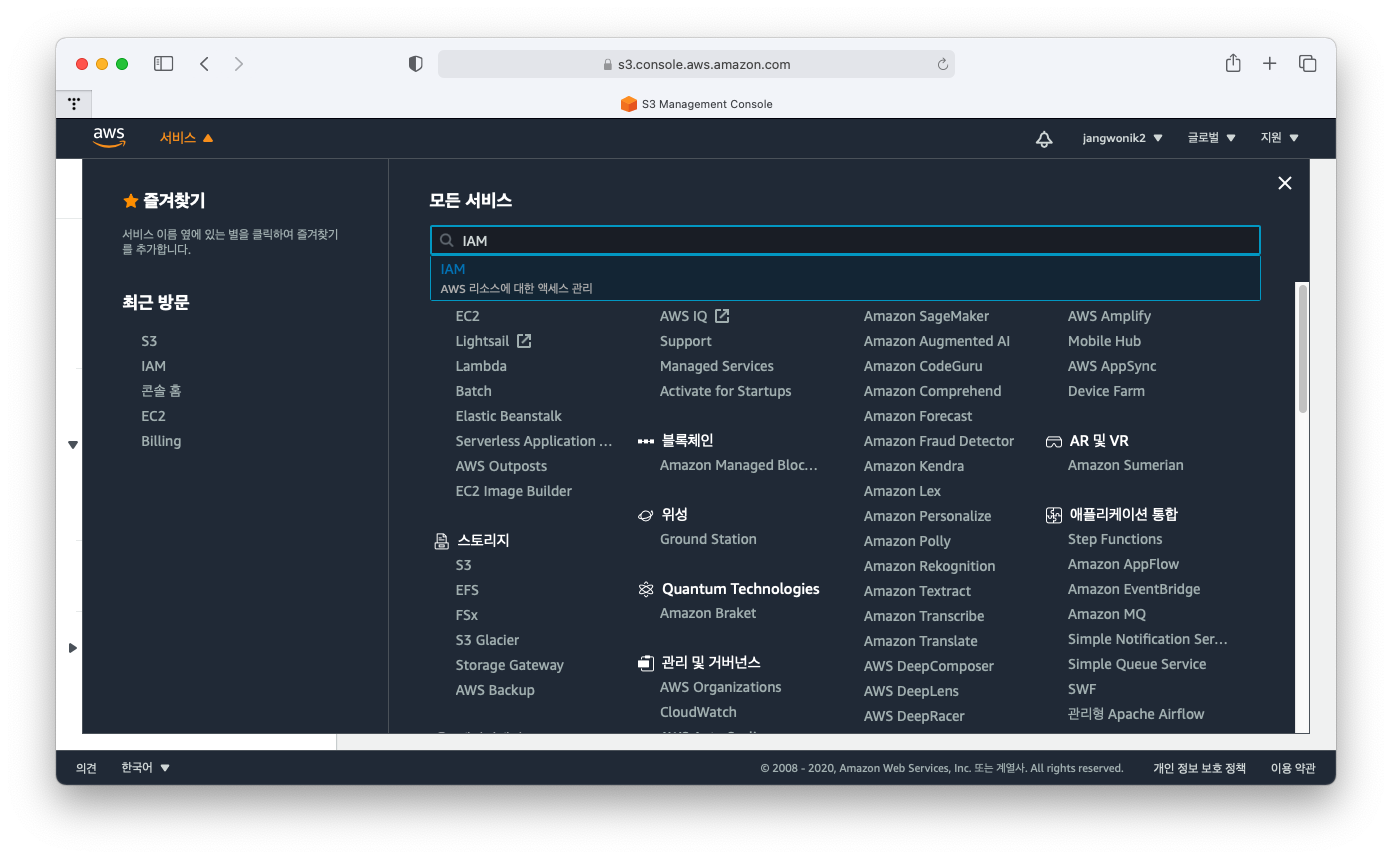Open IAM from recently visited

coord(153,366)
